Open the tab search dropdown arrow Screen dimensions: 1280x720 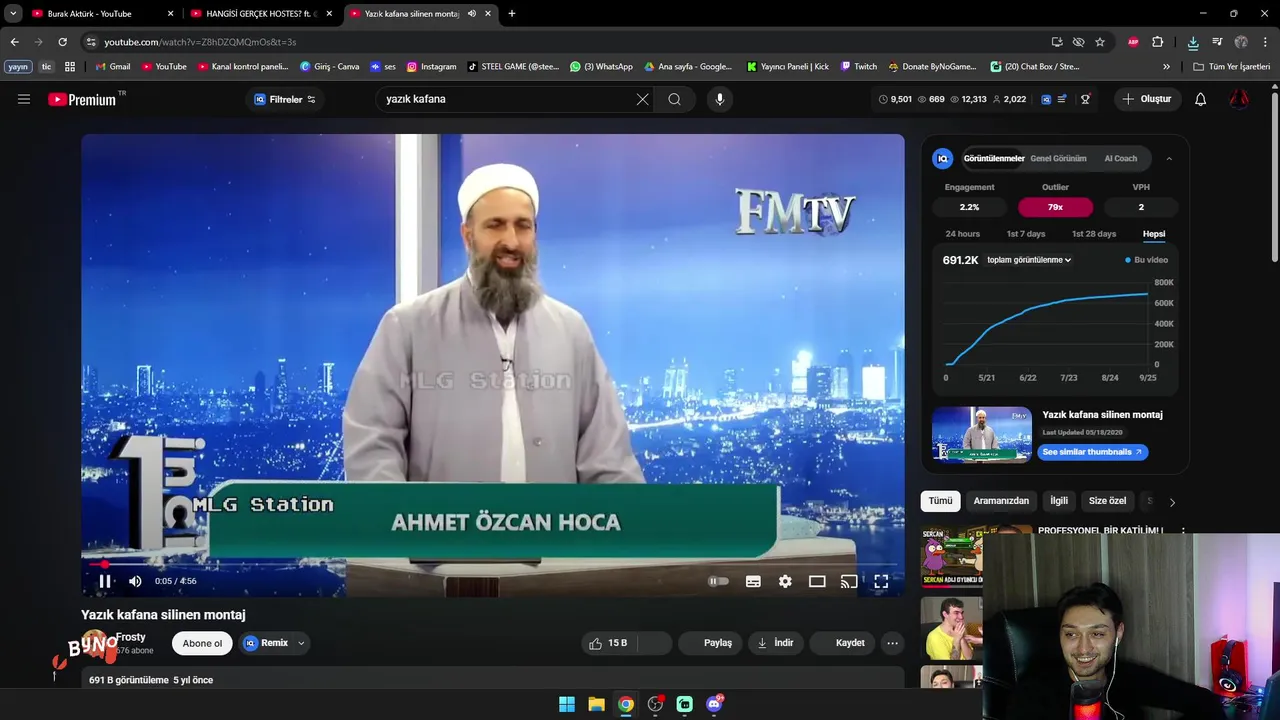(x=13, y=14)
